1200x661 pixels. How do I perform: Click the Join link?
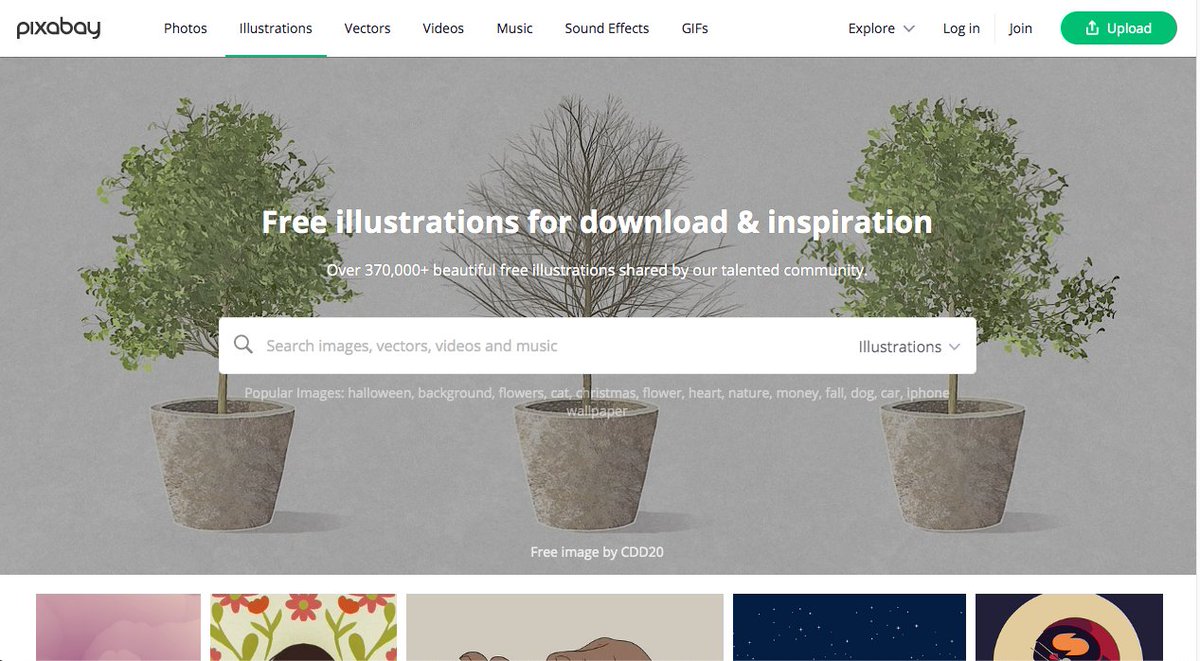pos(1020,28)
